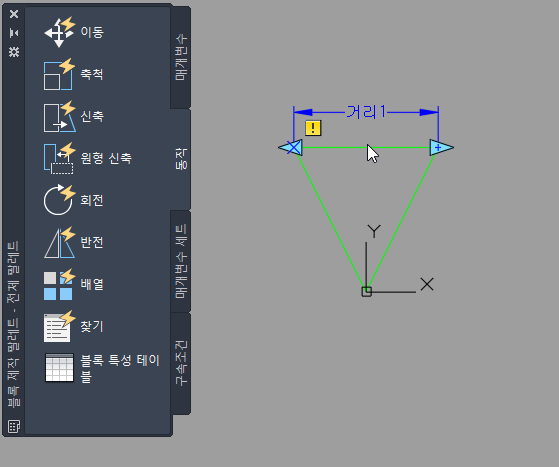Click the 배열 label text
Viewport: 559px width, 467px height.
tap(92, 284)
